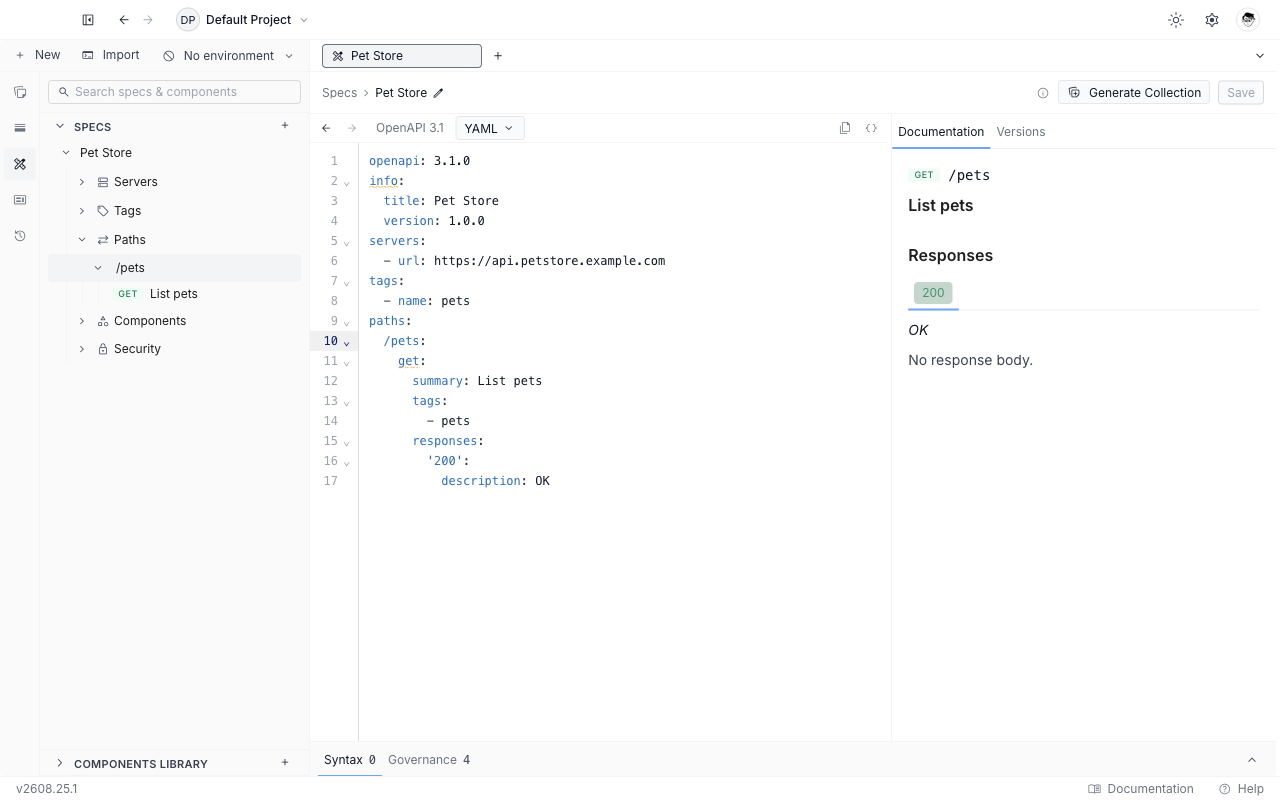Screen dimensions: 1280x800
Task: Click the OpenAPI 3.1 label
Action: click(x=410, y=128)
